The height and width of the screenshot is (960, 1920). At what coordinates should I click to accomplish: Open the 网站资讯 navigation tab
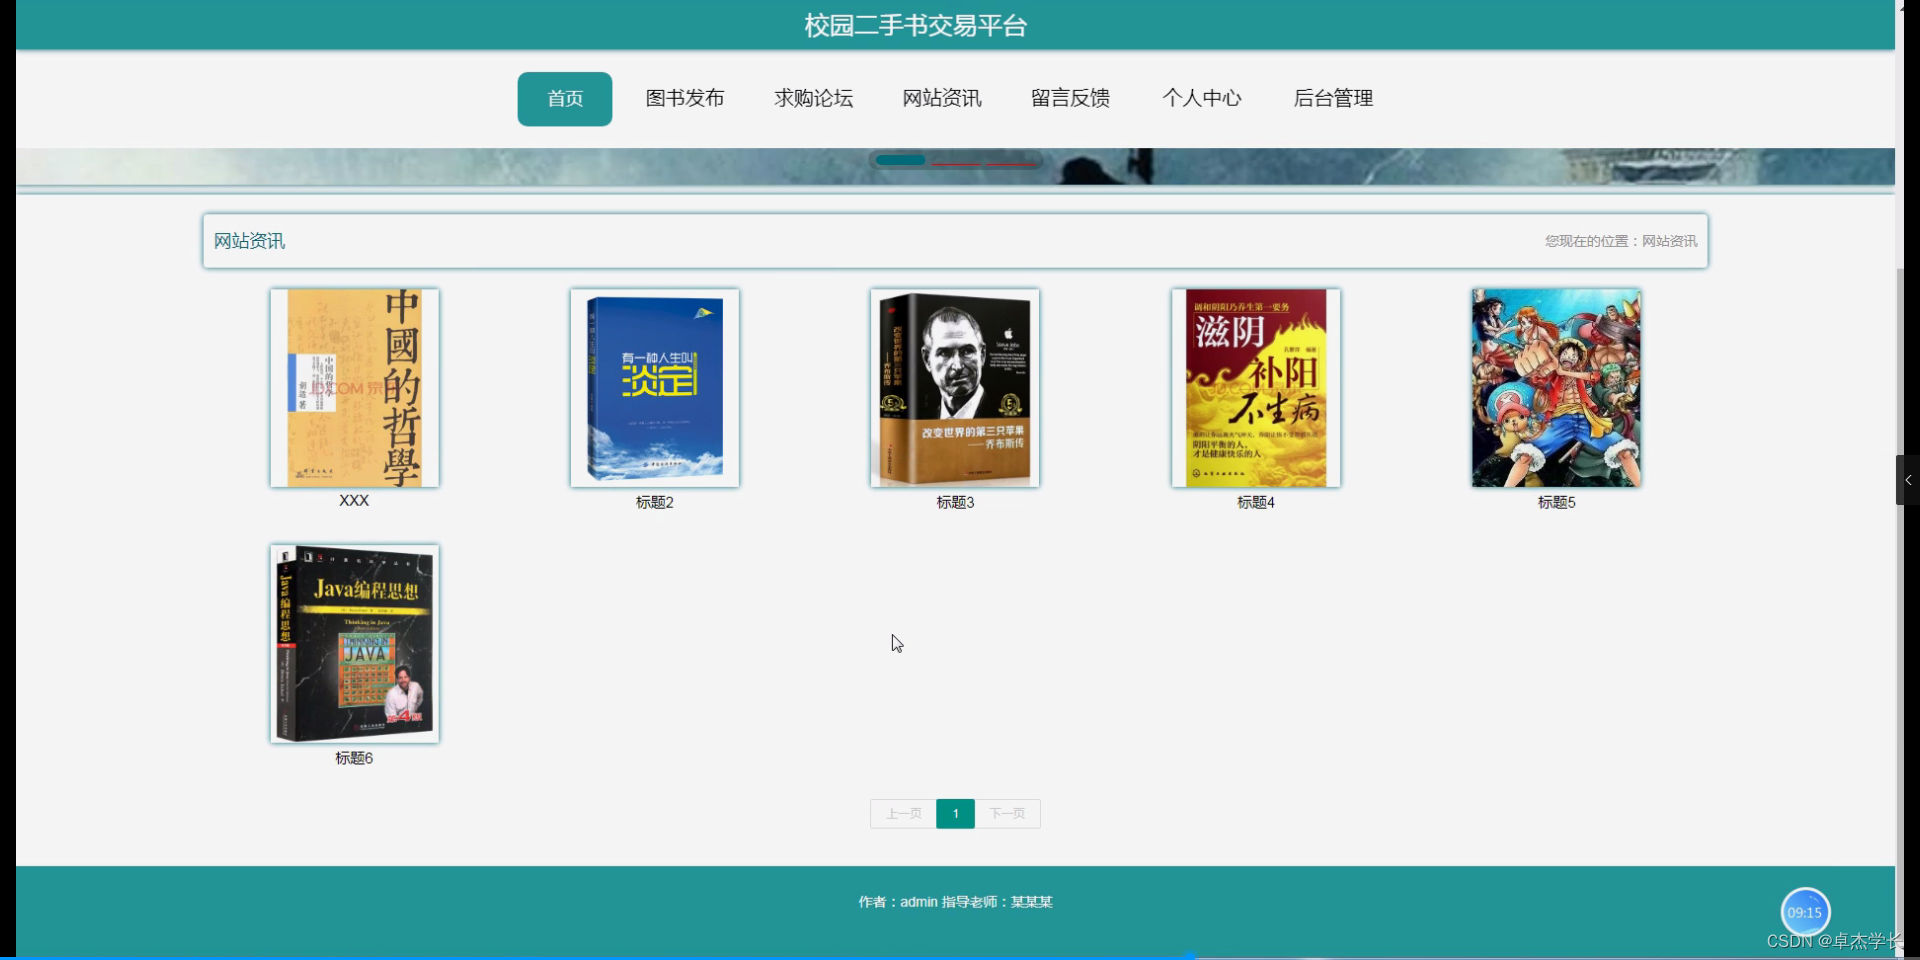click(x=941, y=98)
